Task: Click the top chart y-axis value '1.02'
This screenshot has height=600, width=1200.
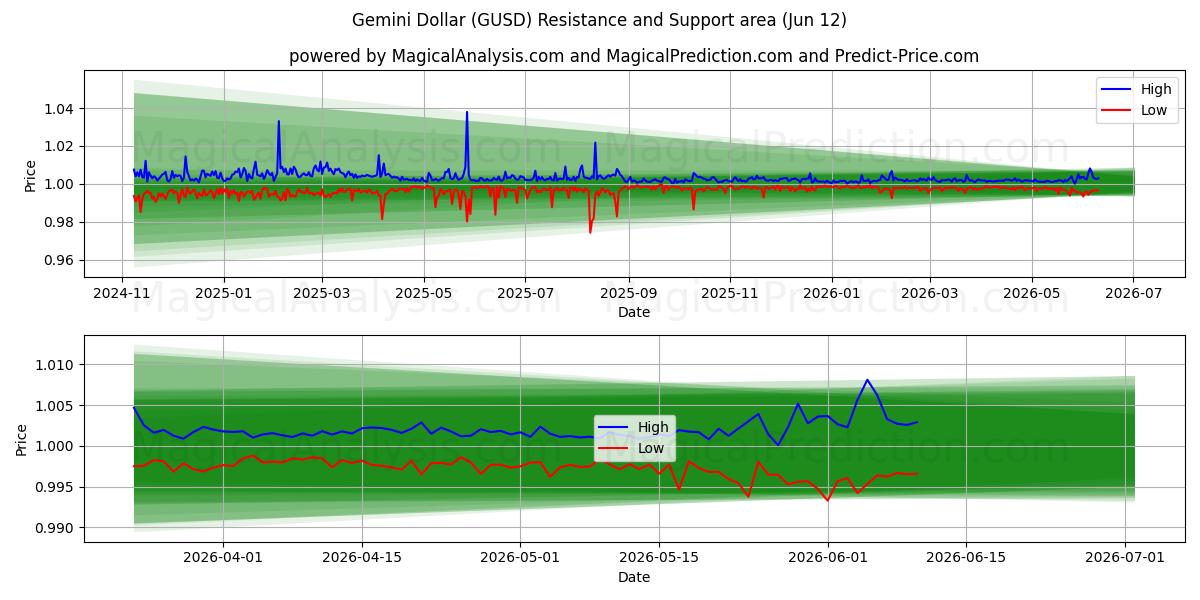Action: pos(60,146)
